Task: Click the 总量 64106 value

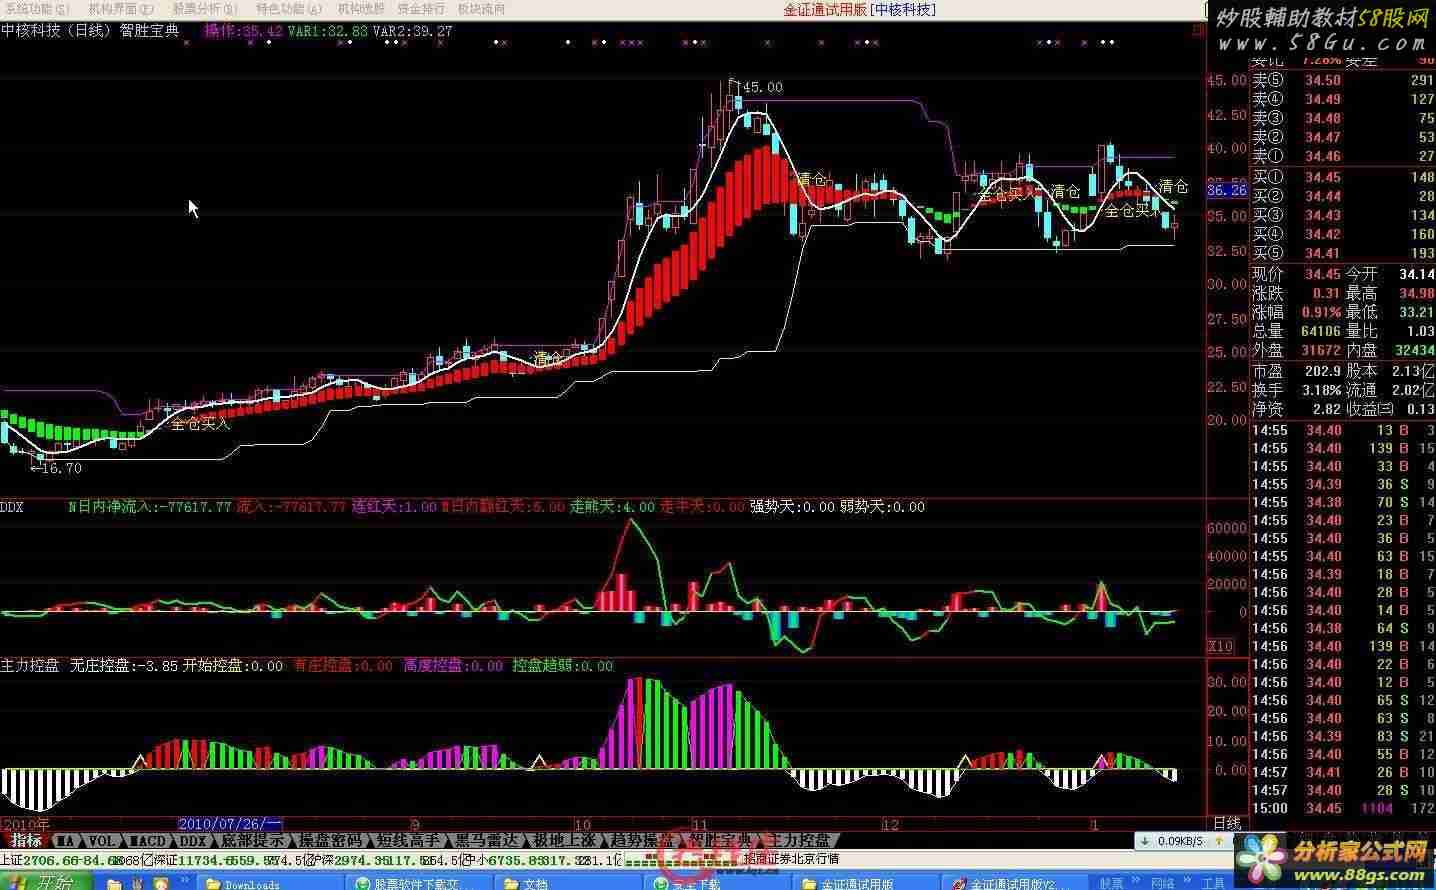Action: (1321, 331)
